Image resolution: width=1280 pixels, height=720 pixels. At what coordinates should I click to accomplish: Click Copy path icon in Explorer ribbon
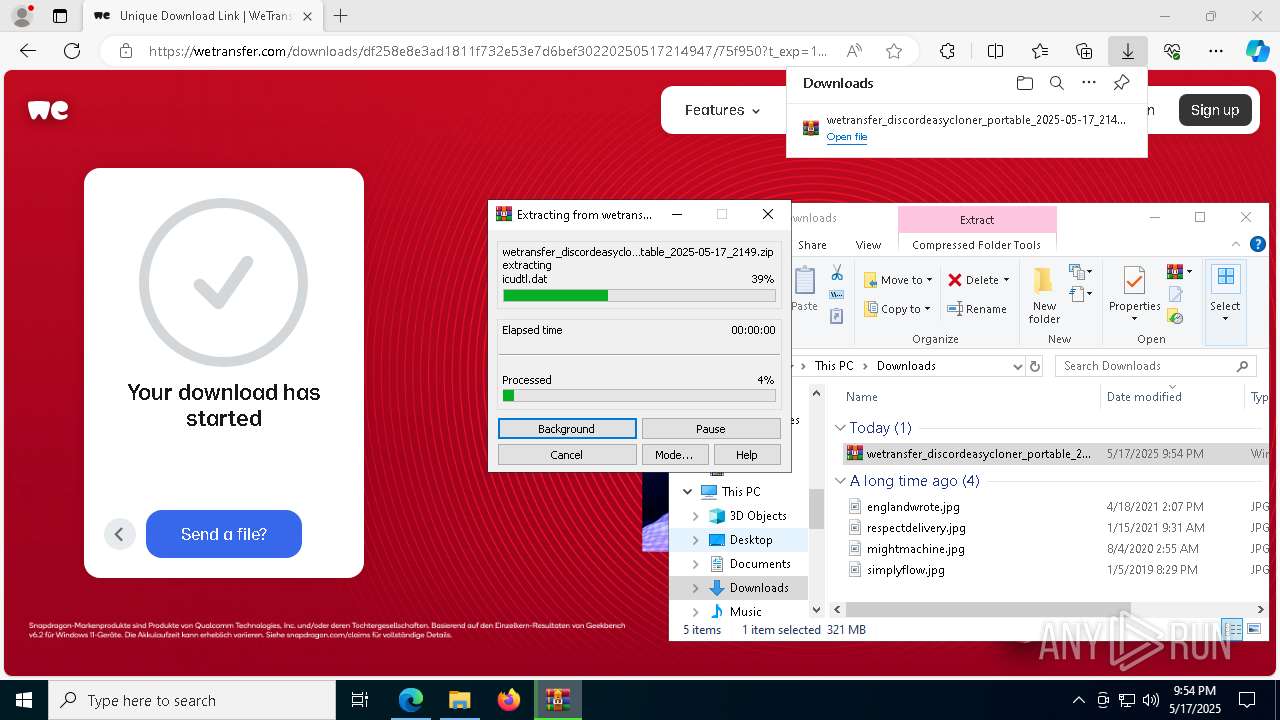837,295
